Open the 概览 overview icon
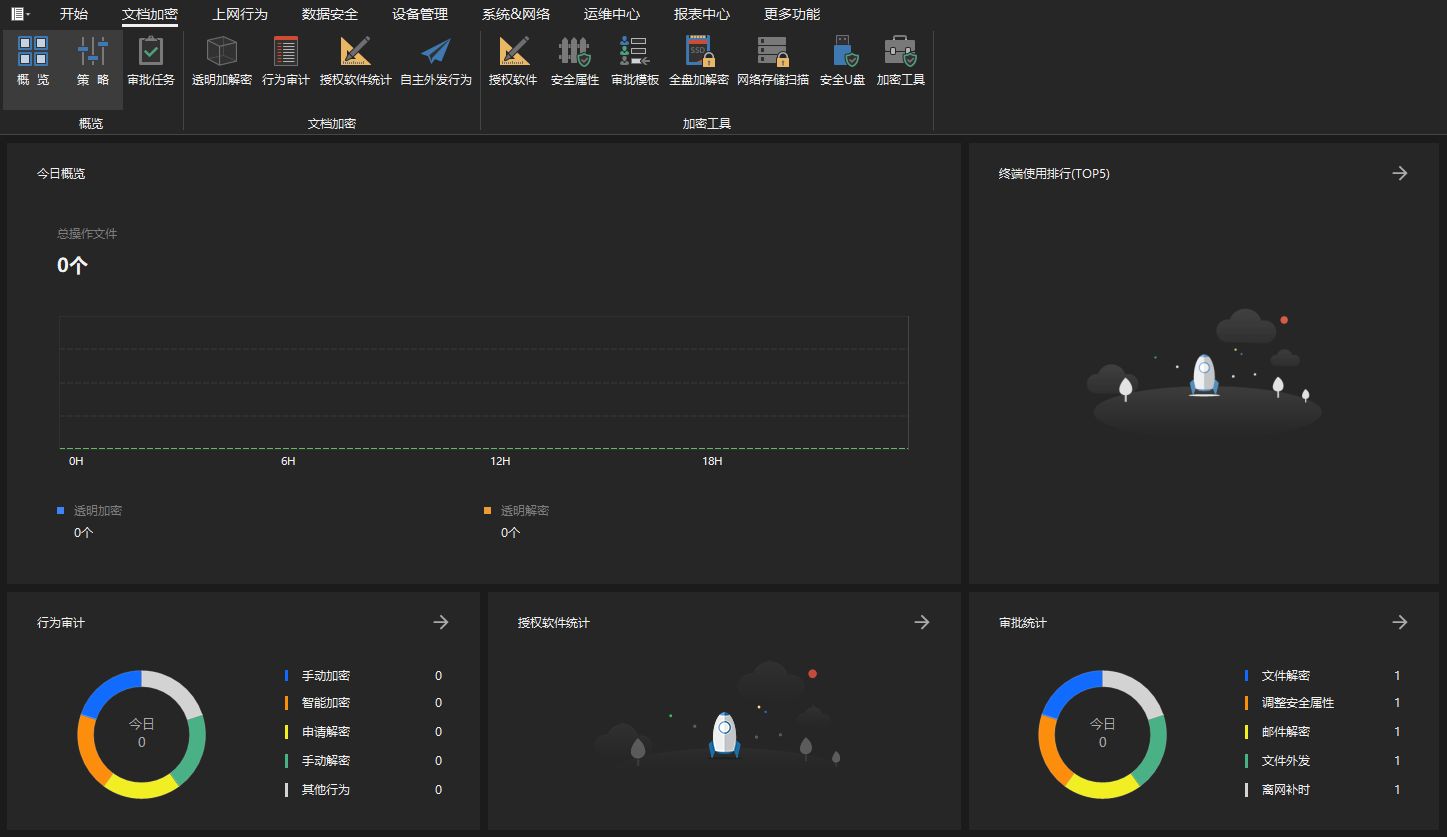 click(x=33, y=61)
